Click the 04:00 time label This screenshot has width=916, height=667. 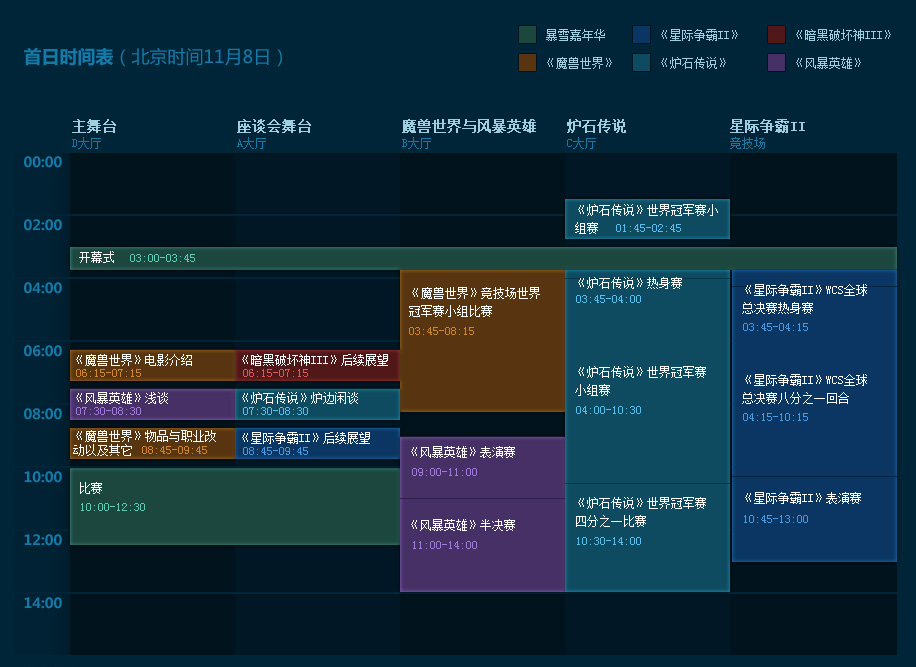pos(43,288)
